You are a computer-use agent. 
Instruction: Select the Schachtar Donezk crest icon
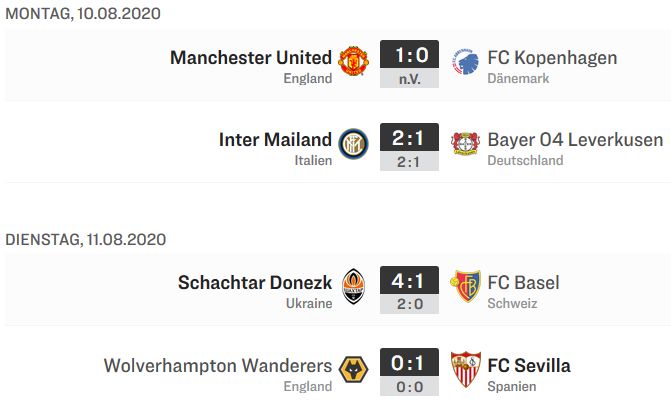pos(353,286)
